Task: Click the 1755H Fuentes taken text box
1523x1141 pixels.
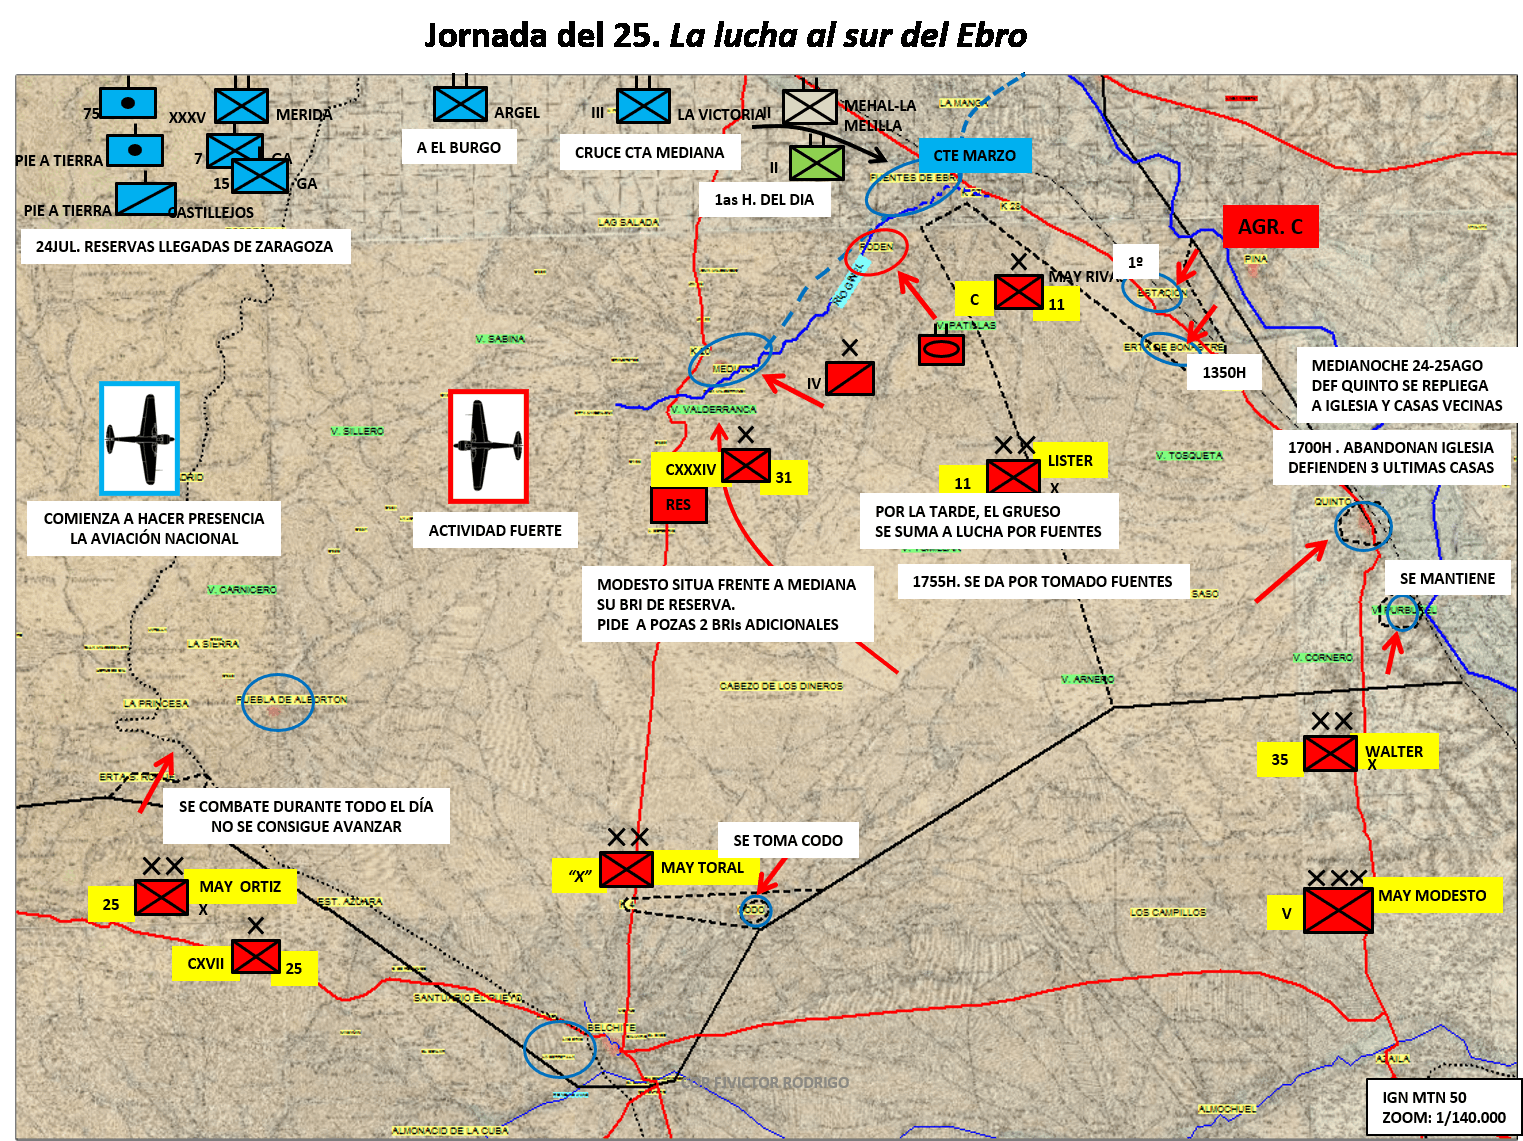Action: tap(1042, 581)
